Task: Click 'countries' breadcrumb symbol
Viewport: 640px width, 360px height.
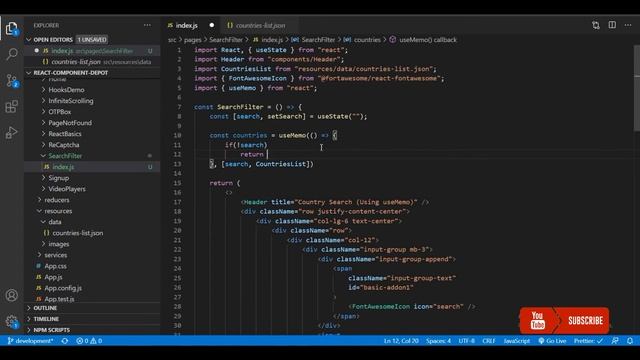Action: (x=367, y=40)
